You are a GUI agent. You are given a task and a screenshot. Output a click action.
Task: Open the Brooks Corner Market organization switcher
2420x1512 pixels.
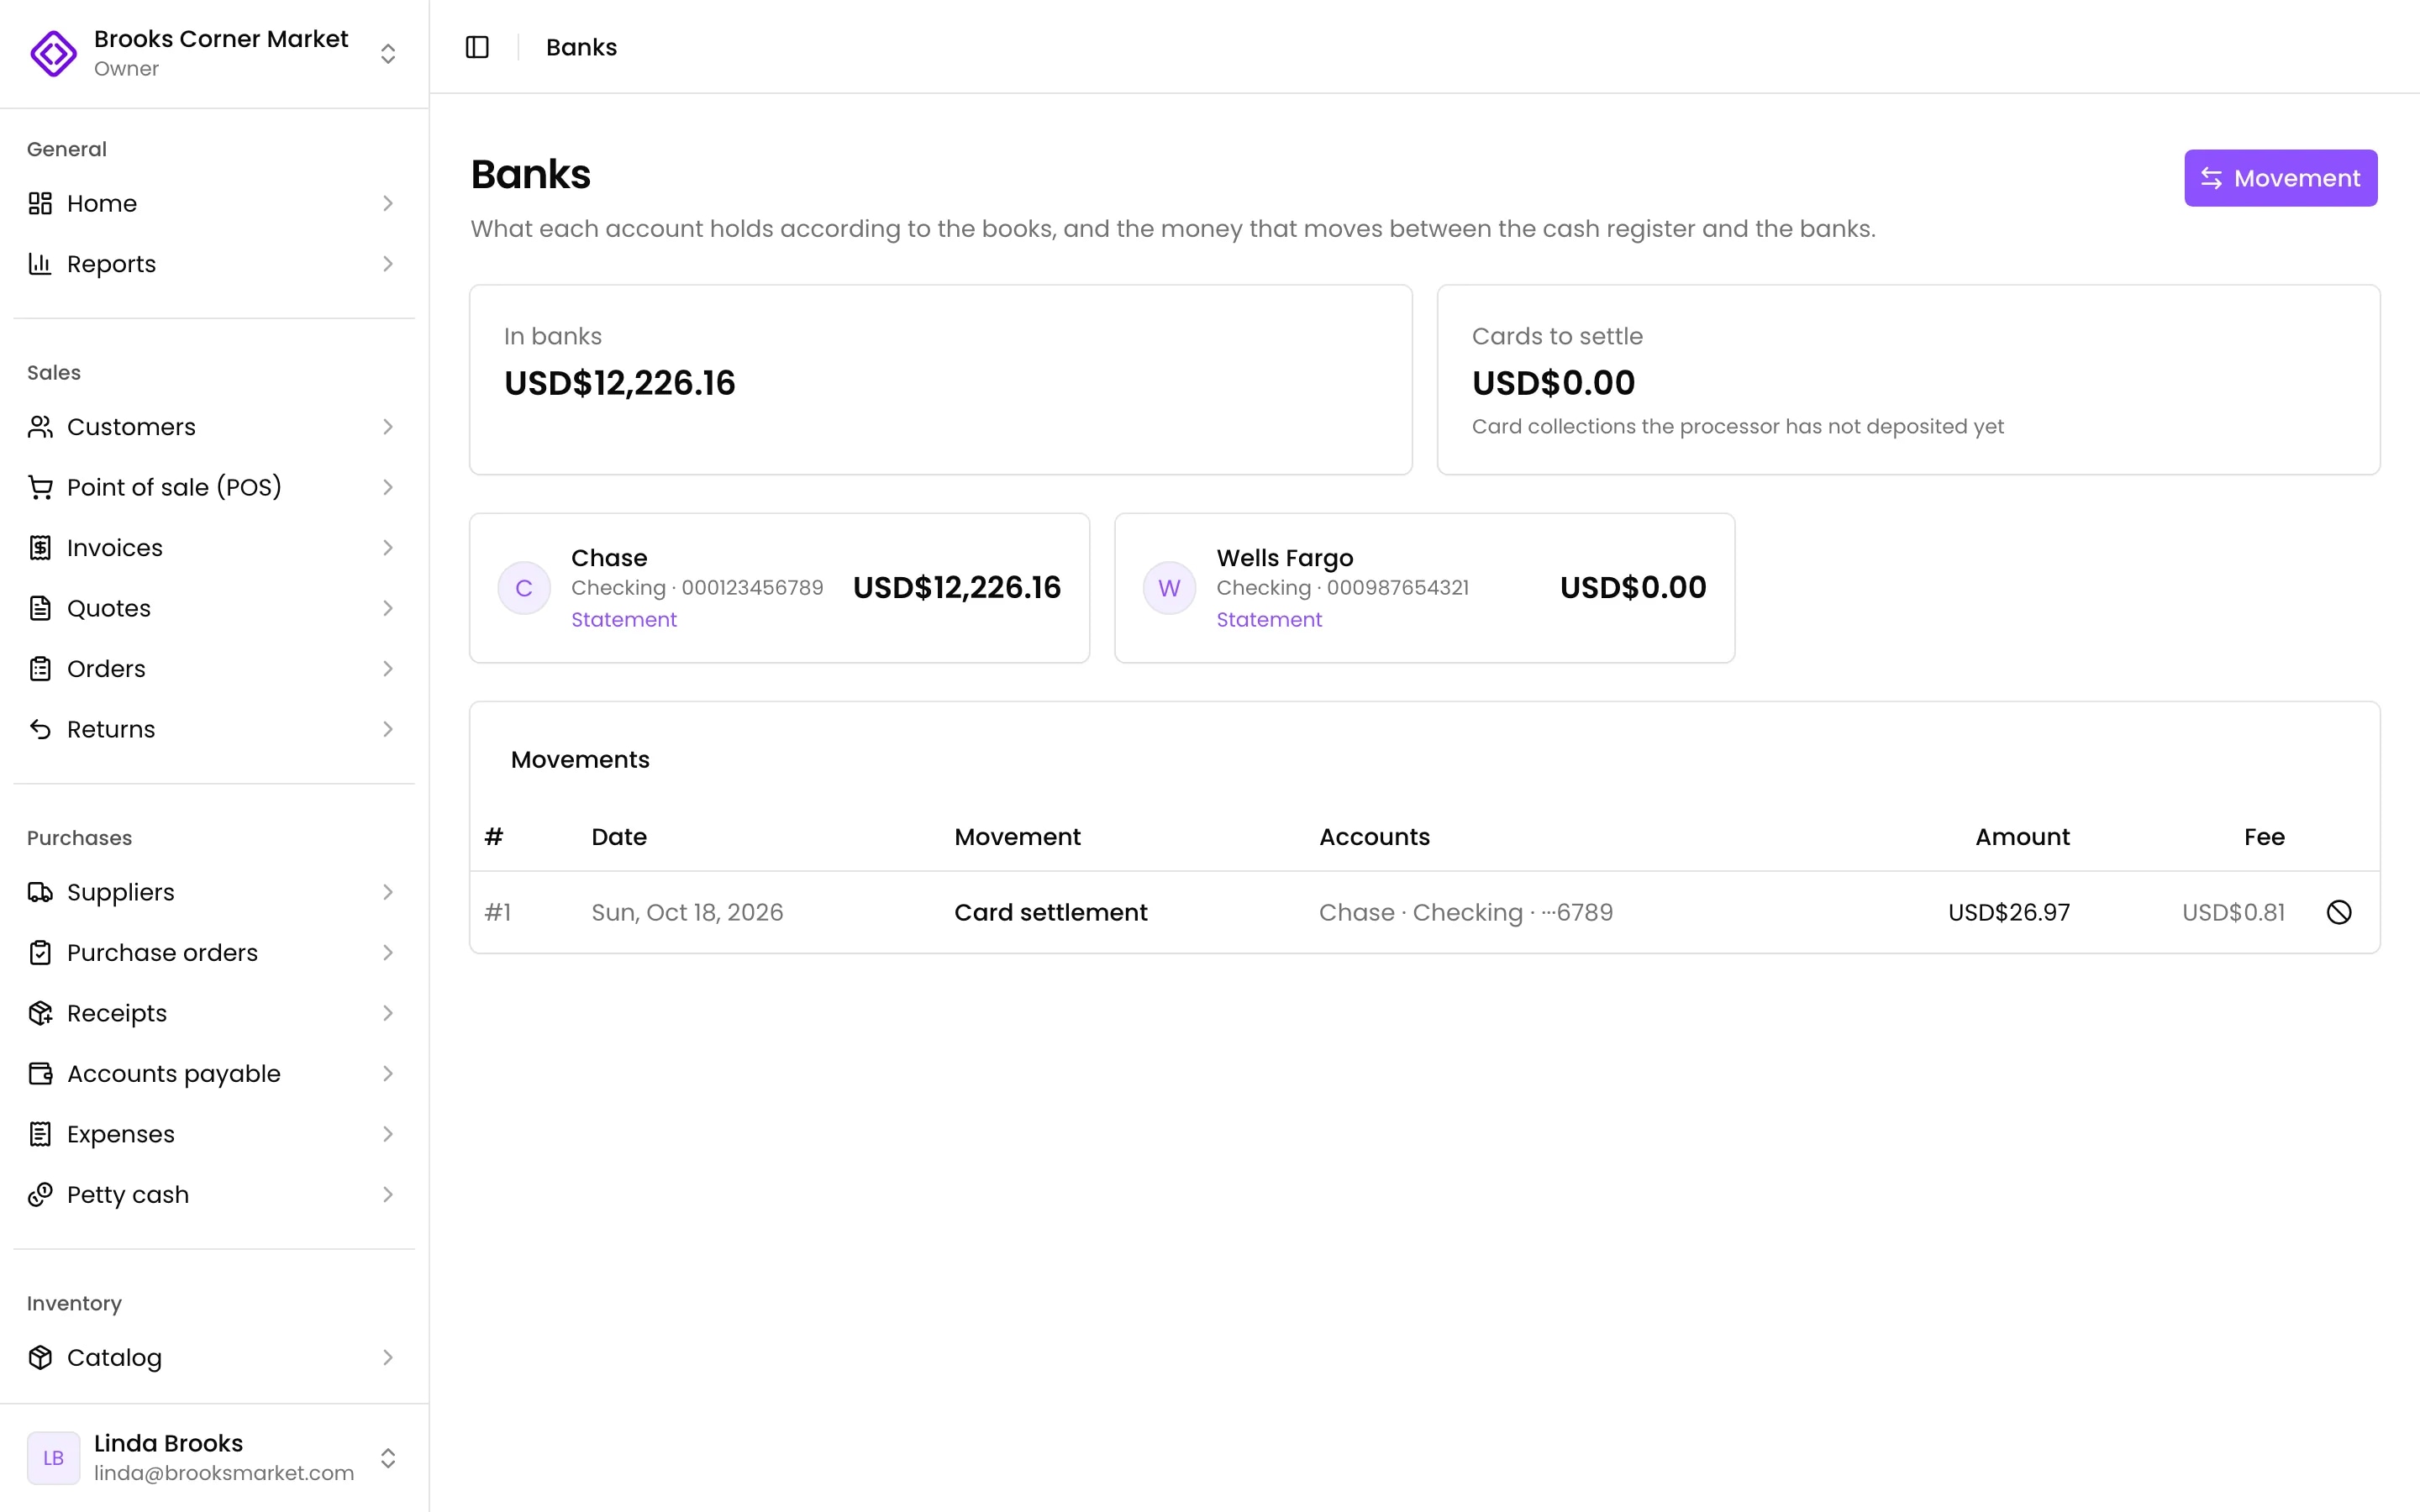coord(214,53)
